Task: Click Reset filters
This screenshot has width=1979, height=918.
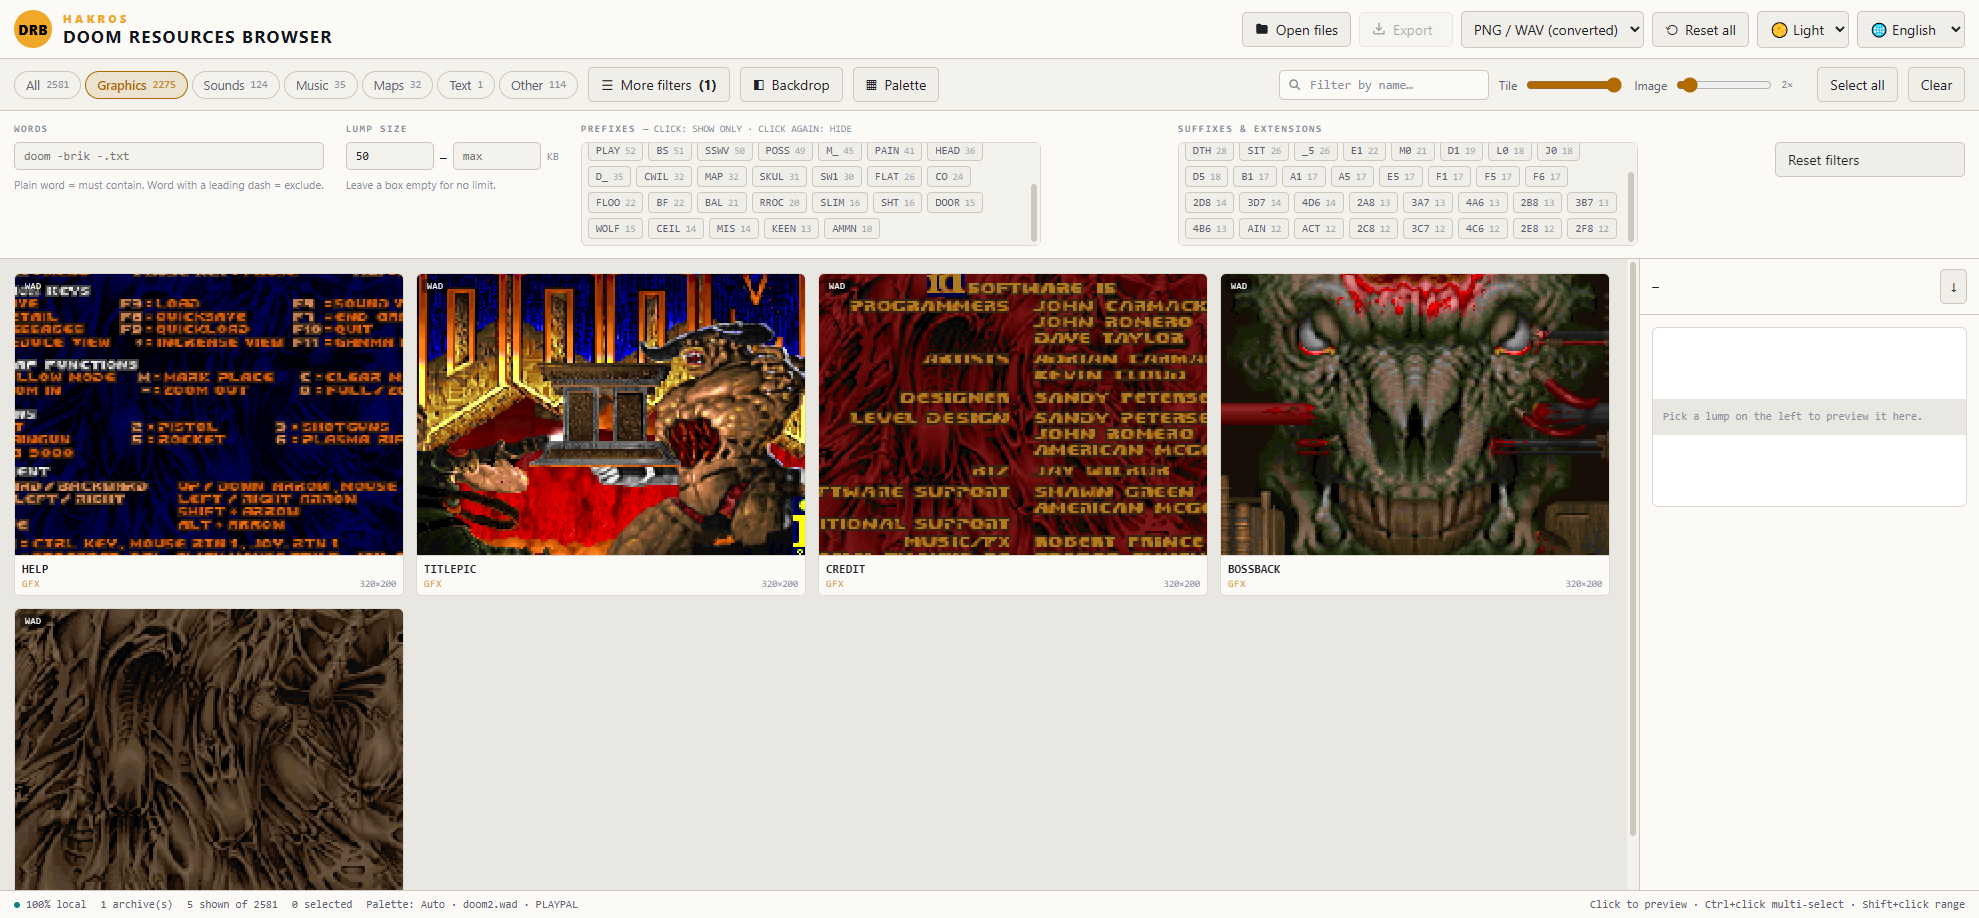Action: [x=1869, y=160]
